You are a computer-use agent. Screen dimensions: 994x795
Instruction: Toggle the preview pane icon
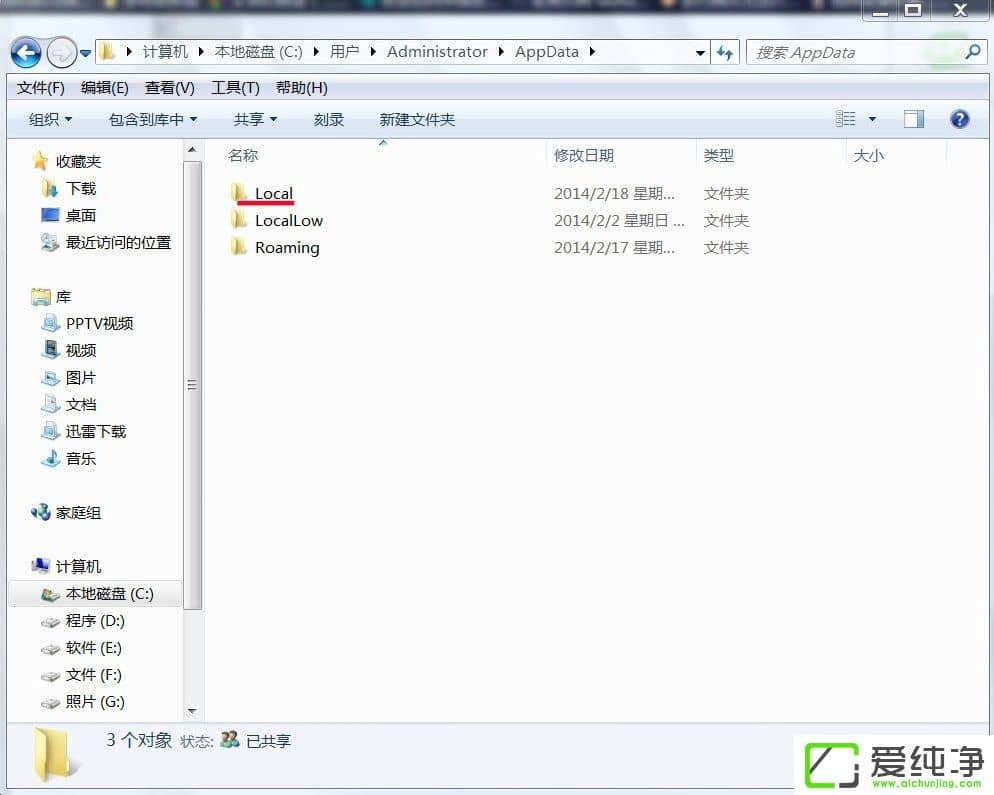[x=913, y=119]
